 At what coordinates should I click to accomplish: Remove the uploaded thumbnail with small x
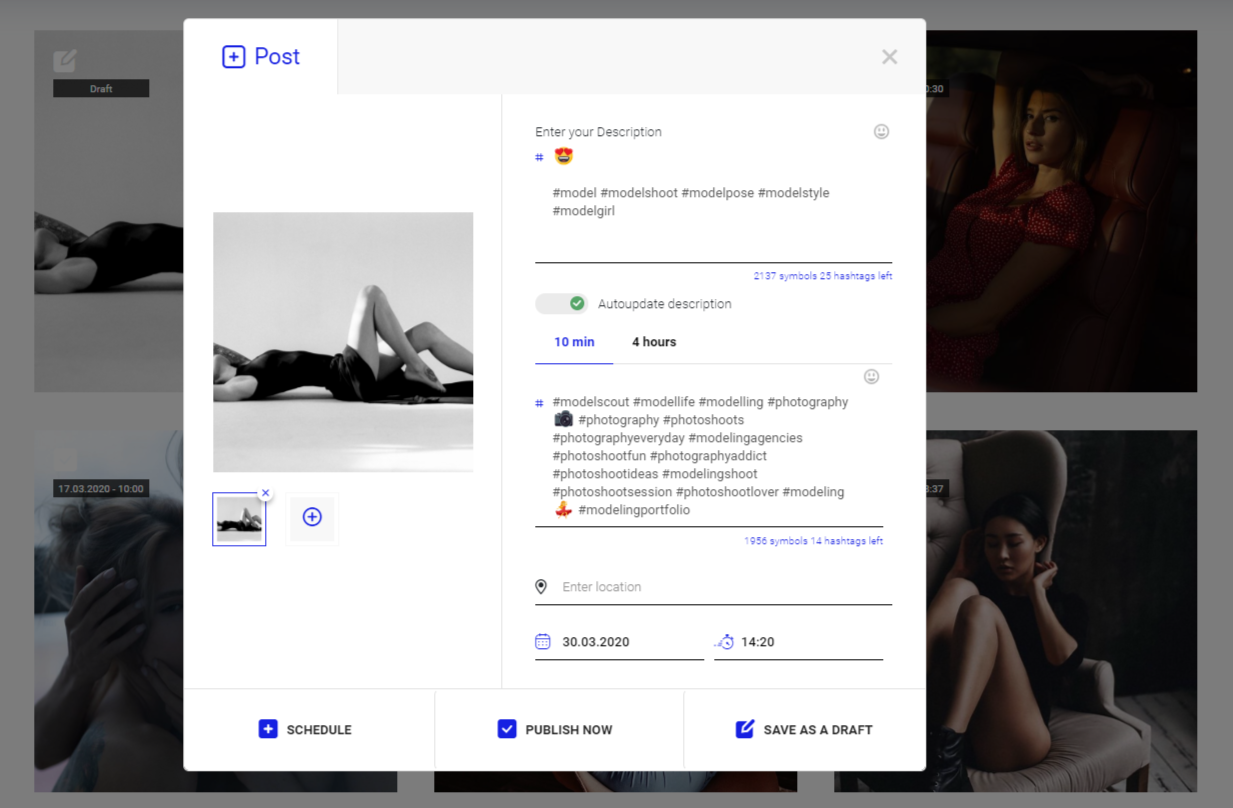coord(265,493)
